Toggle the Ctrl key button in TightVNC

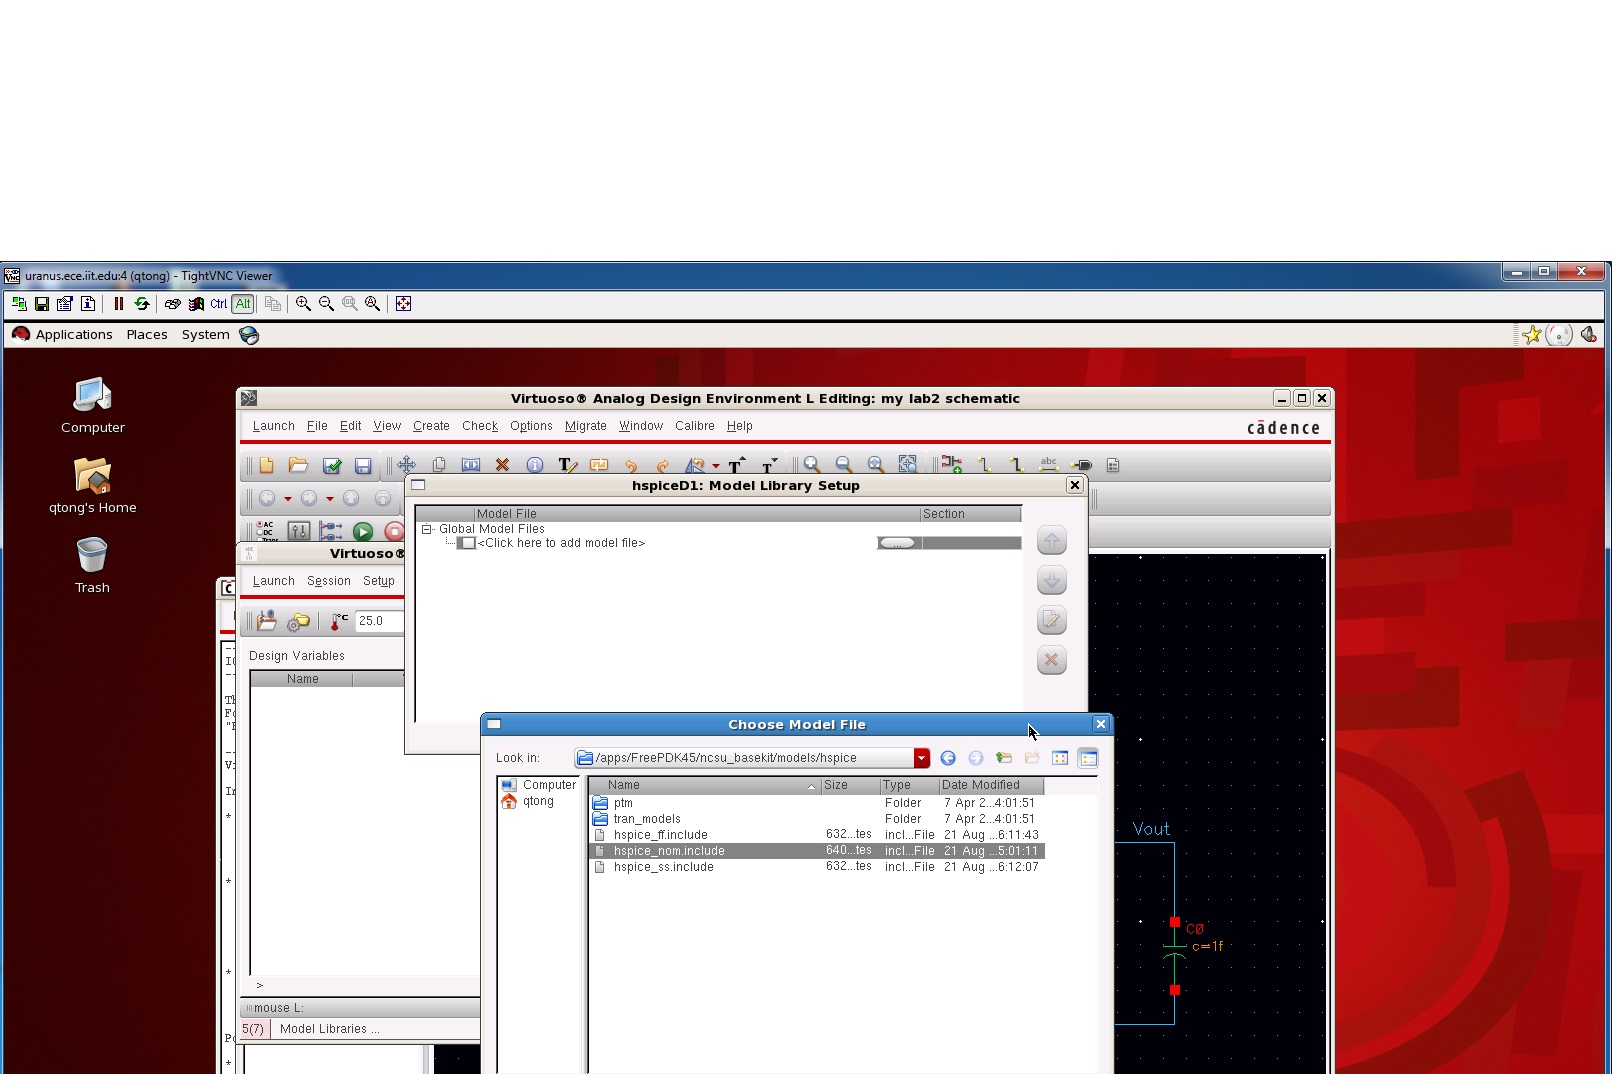(219, 304)
